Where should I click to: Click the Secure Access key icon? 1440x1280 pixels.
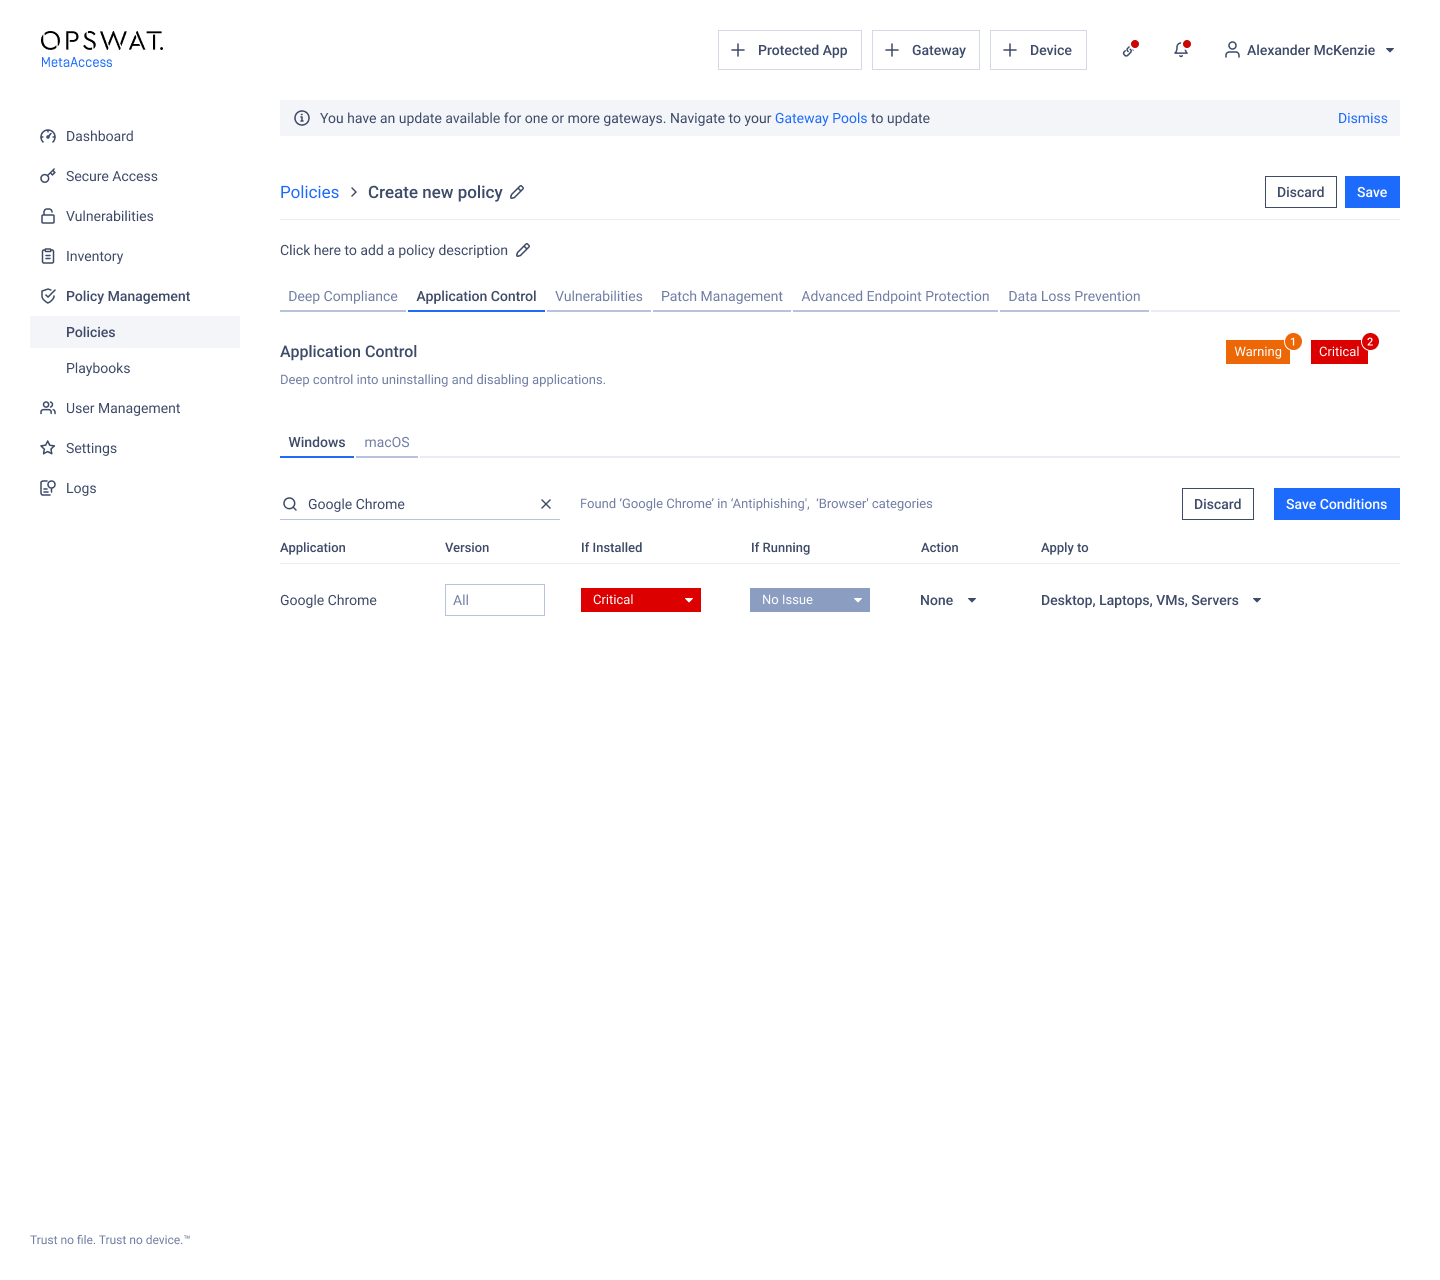[47, 176]
